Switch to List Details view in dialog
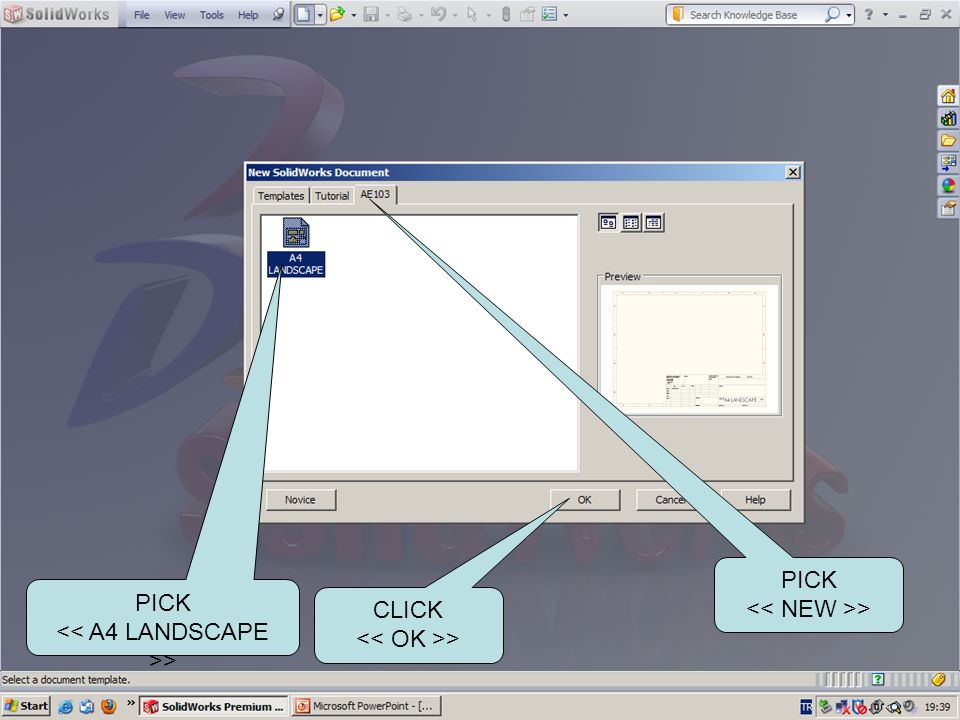Screen dimensions: 960x720 point(654,223)
